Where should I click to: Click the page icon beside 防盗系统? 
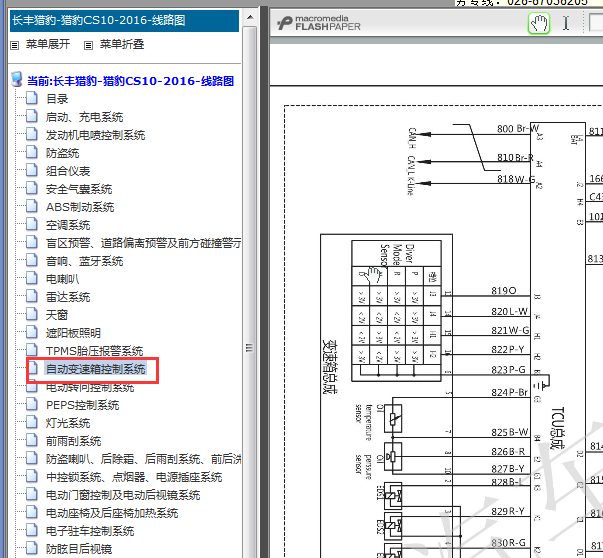32,152
